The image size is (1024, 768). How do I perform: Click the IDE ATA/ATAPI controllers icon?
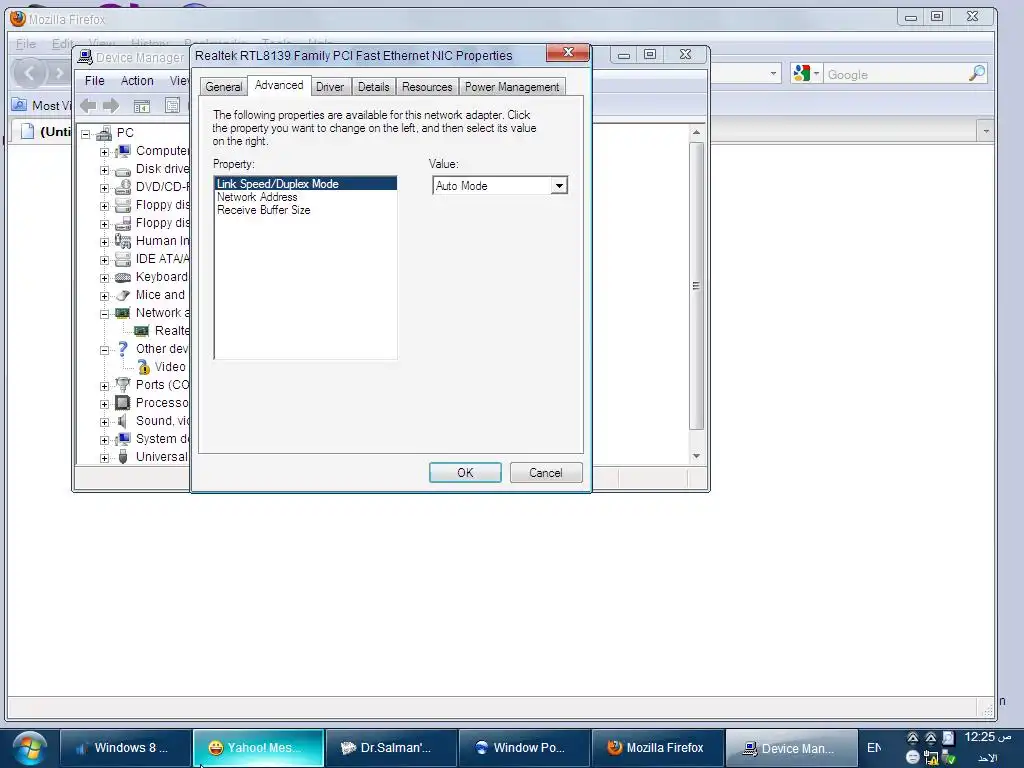(123, 259)
